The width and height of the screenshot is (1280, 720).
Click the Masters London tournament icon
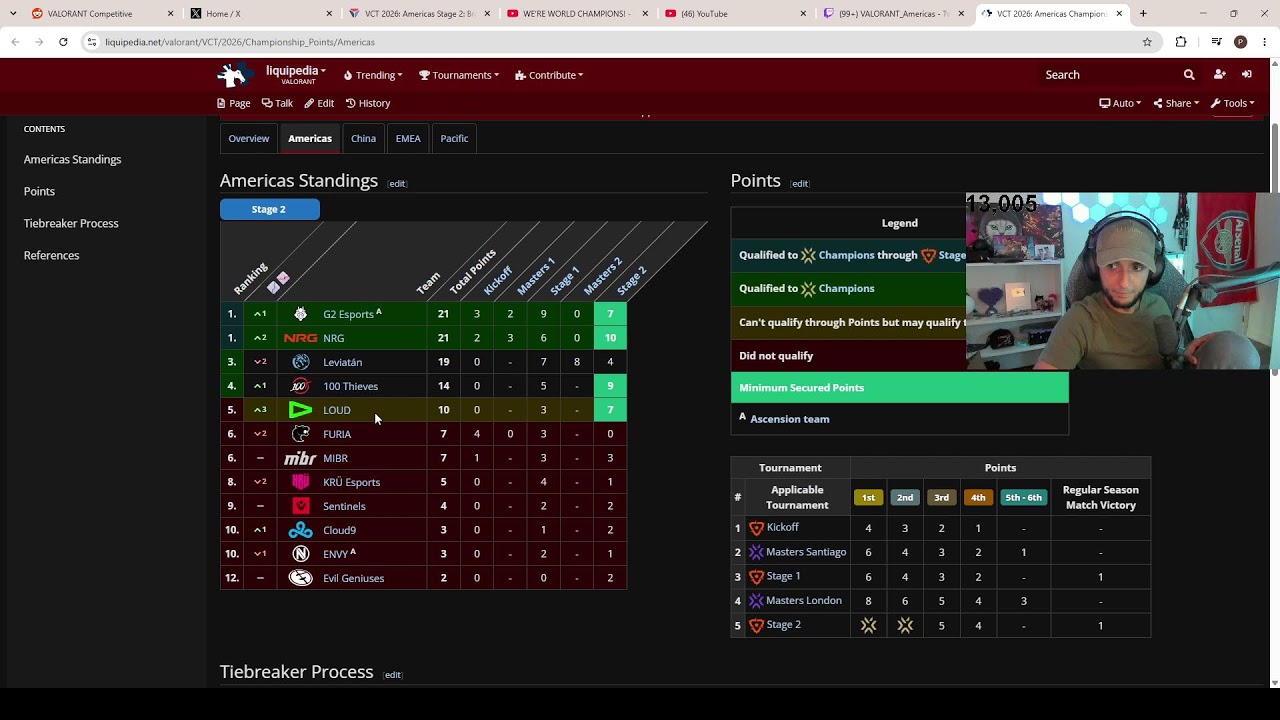point(756,601)
